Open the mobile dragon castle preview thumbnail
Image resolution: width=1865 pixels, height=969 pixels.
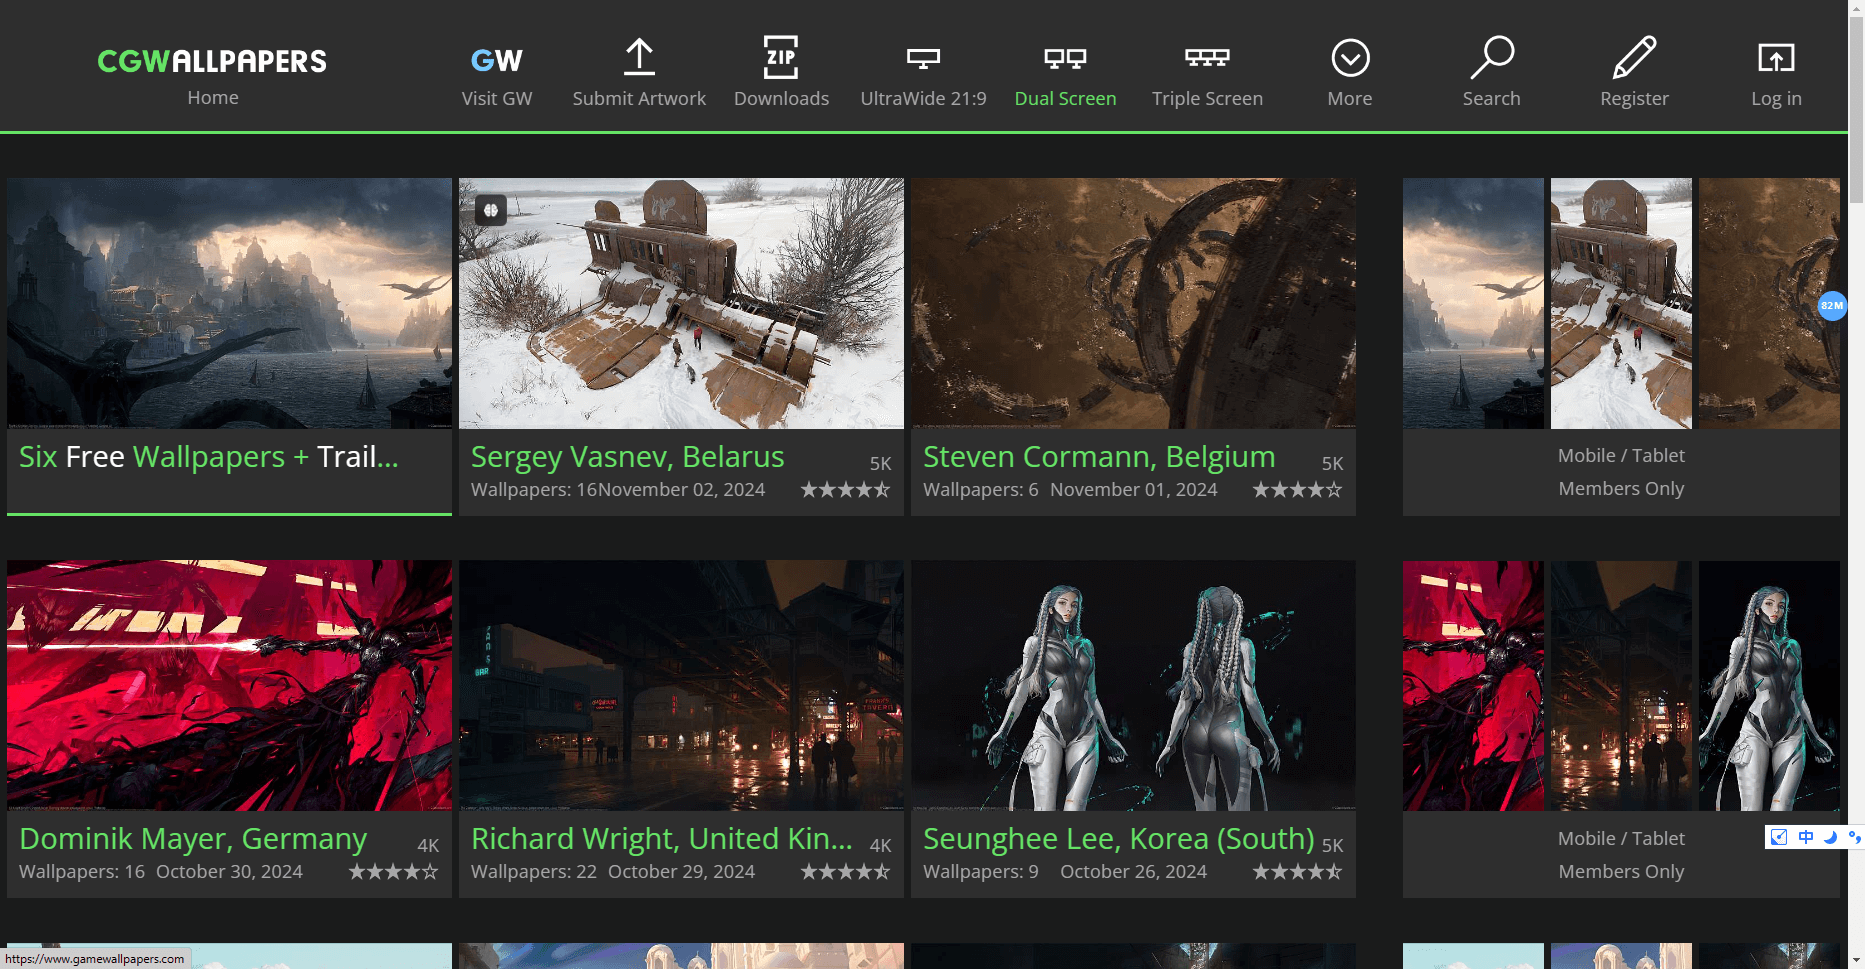(1473, 303)
